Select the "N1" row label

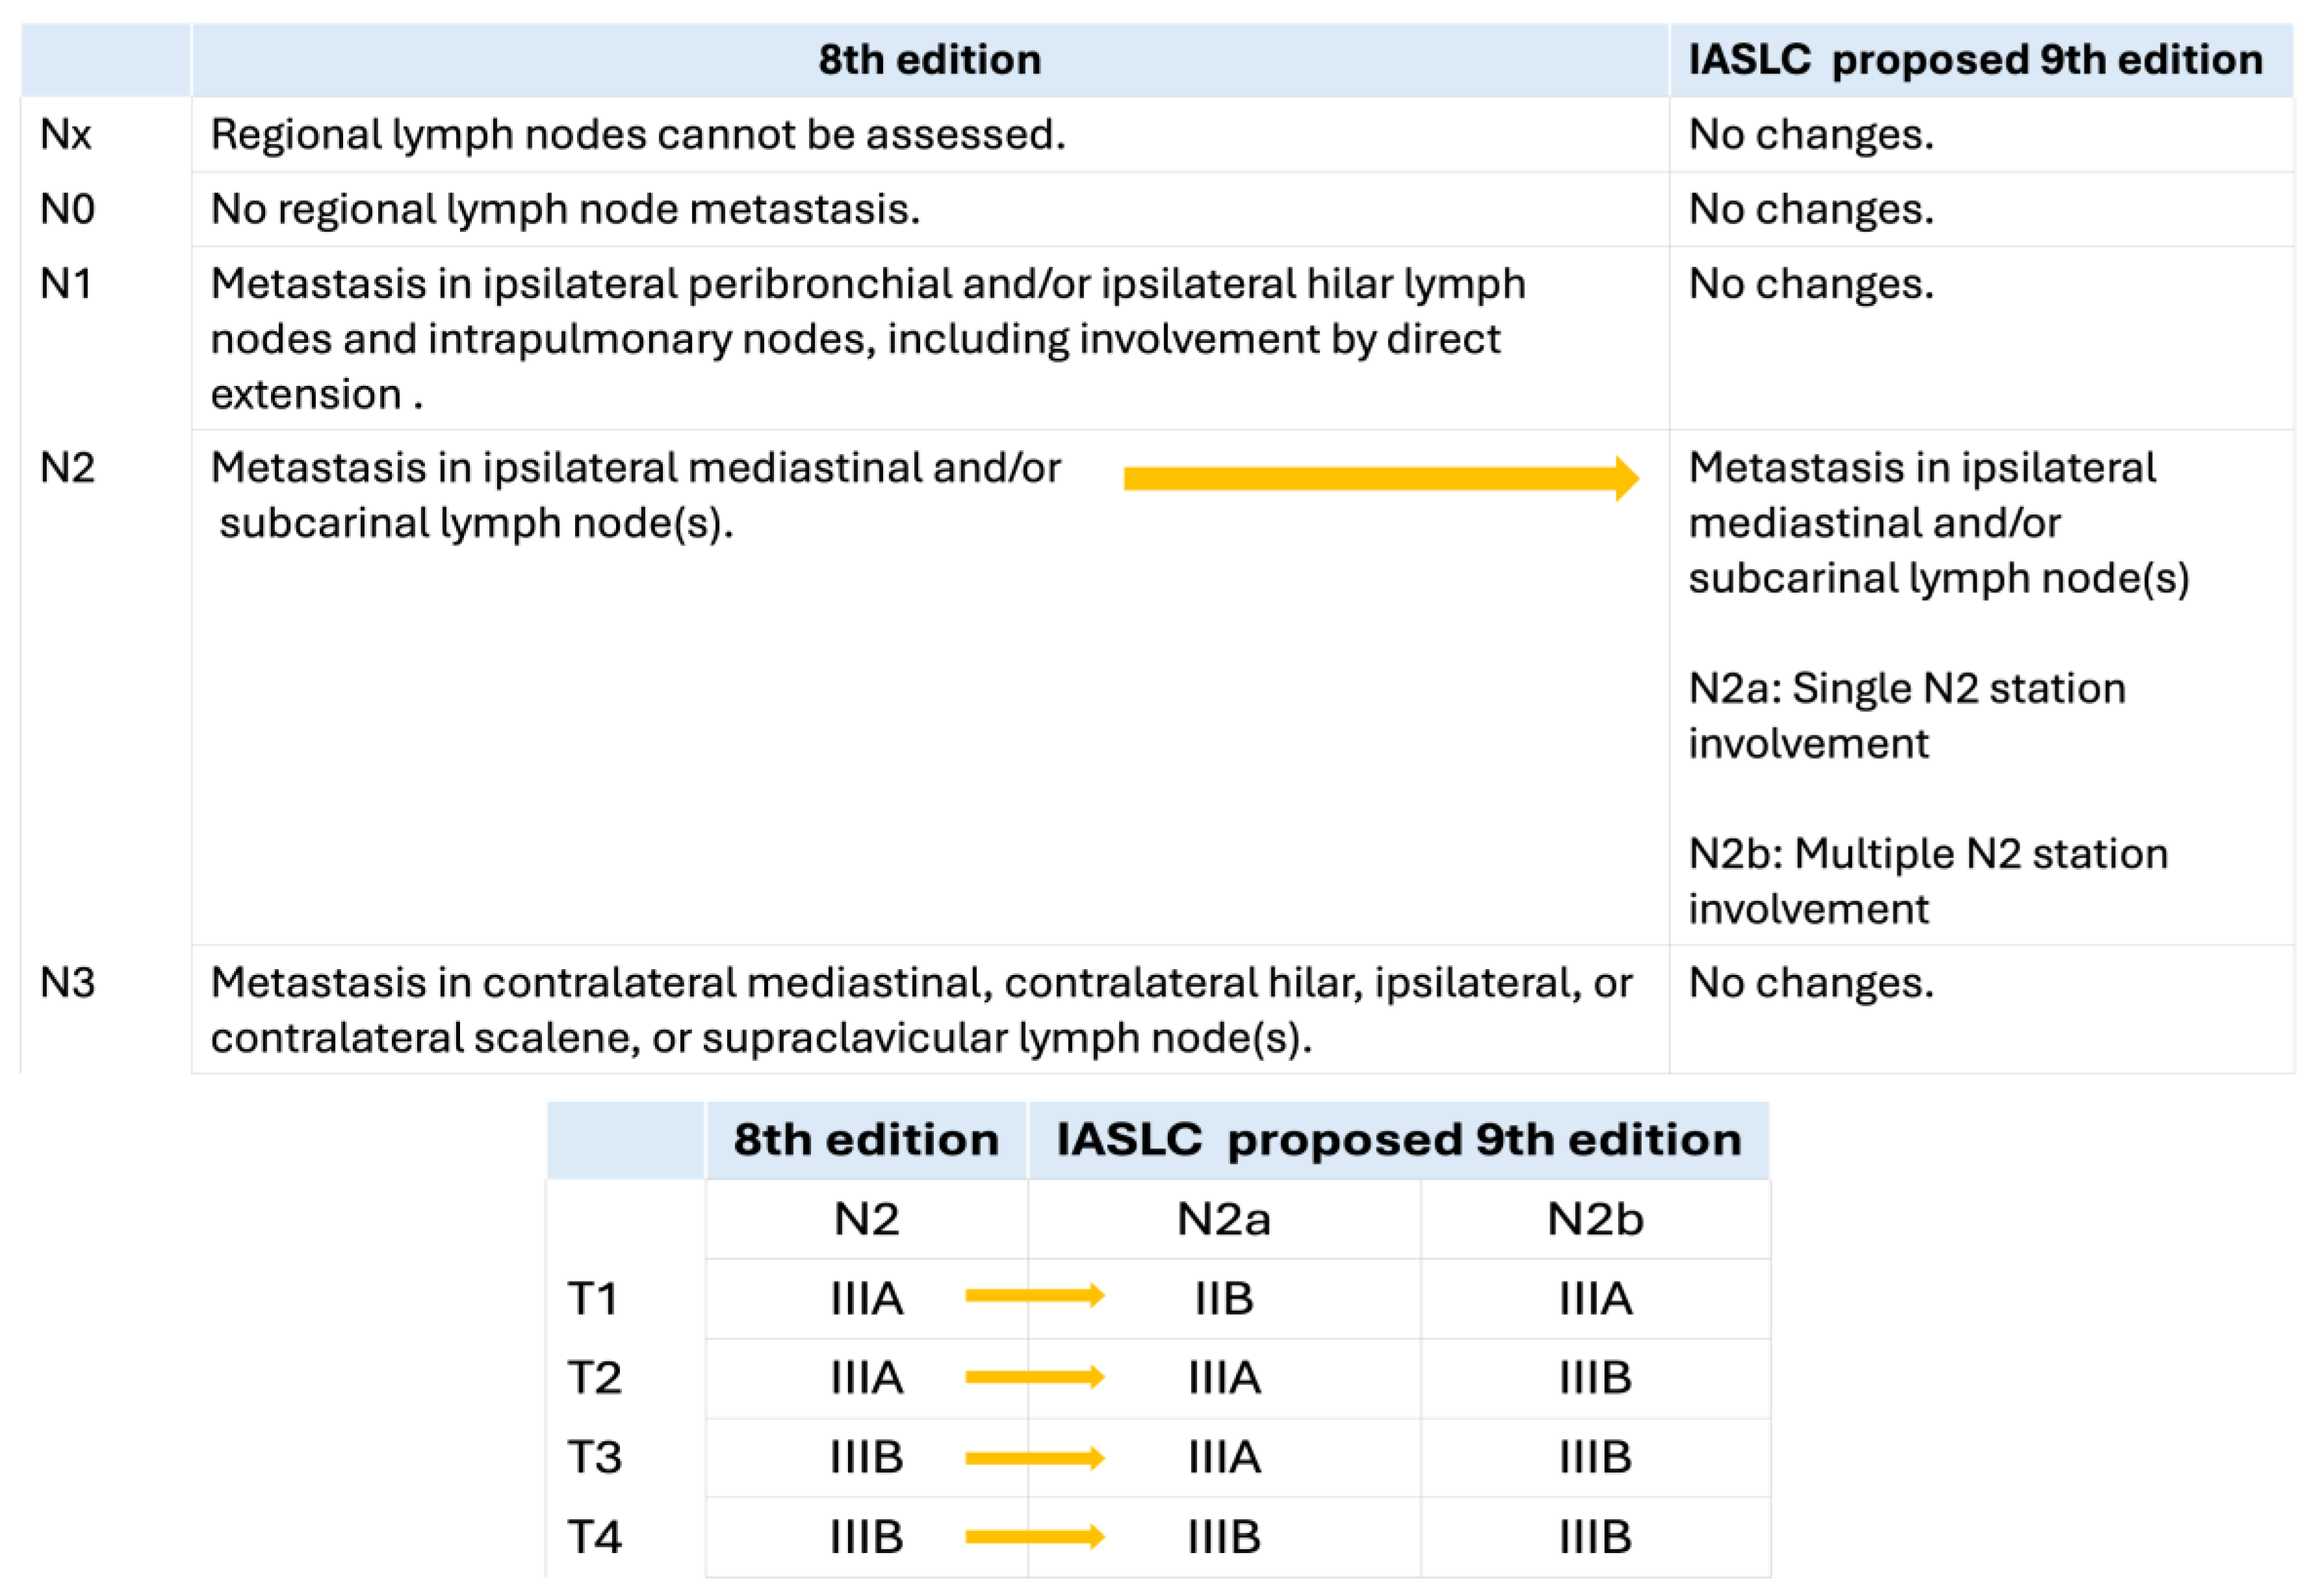click(66, 284)
